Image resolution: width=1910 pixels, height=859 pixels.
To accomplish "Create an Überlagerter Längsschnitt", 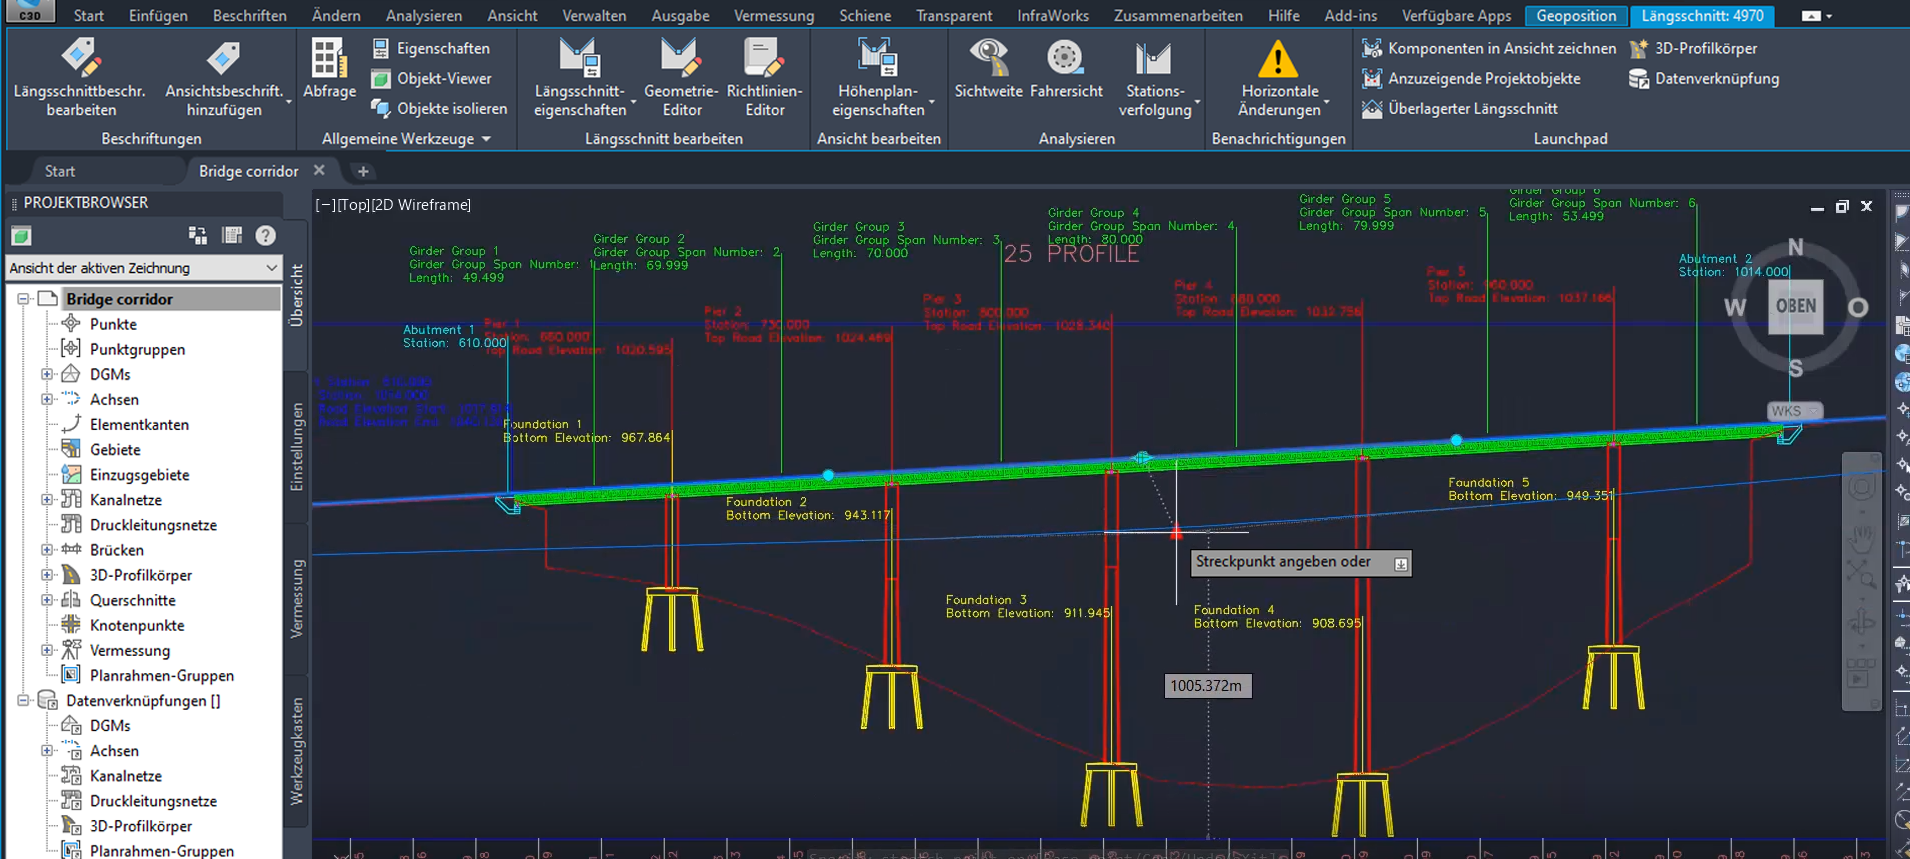I will (1460, 108).
